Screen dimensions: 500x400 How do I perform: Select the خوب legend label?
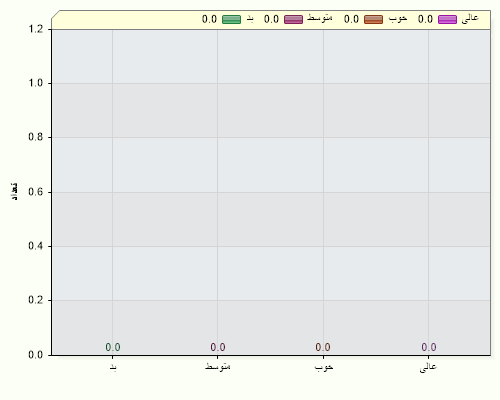pos(398,19)
